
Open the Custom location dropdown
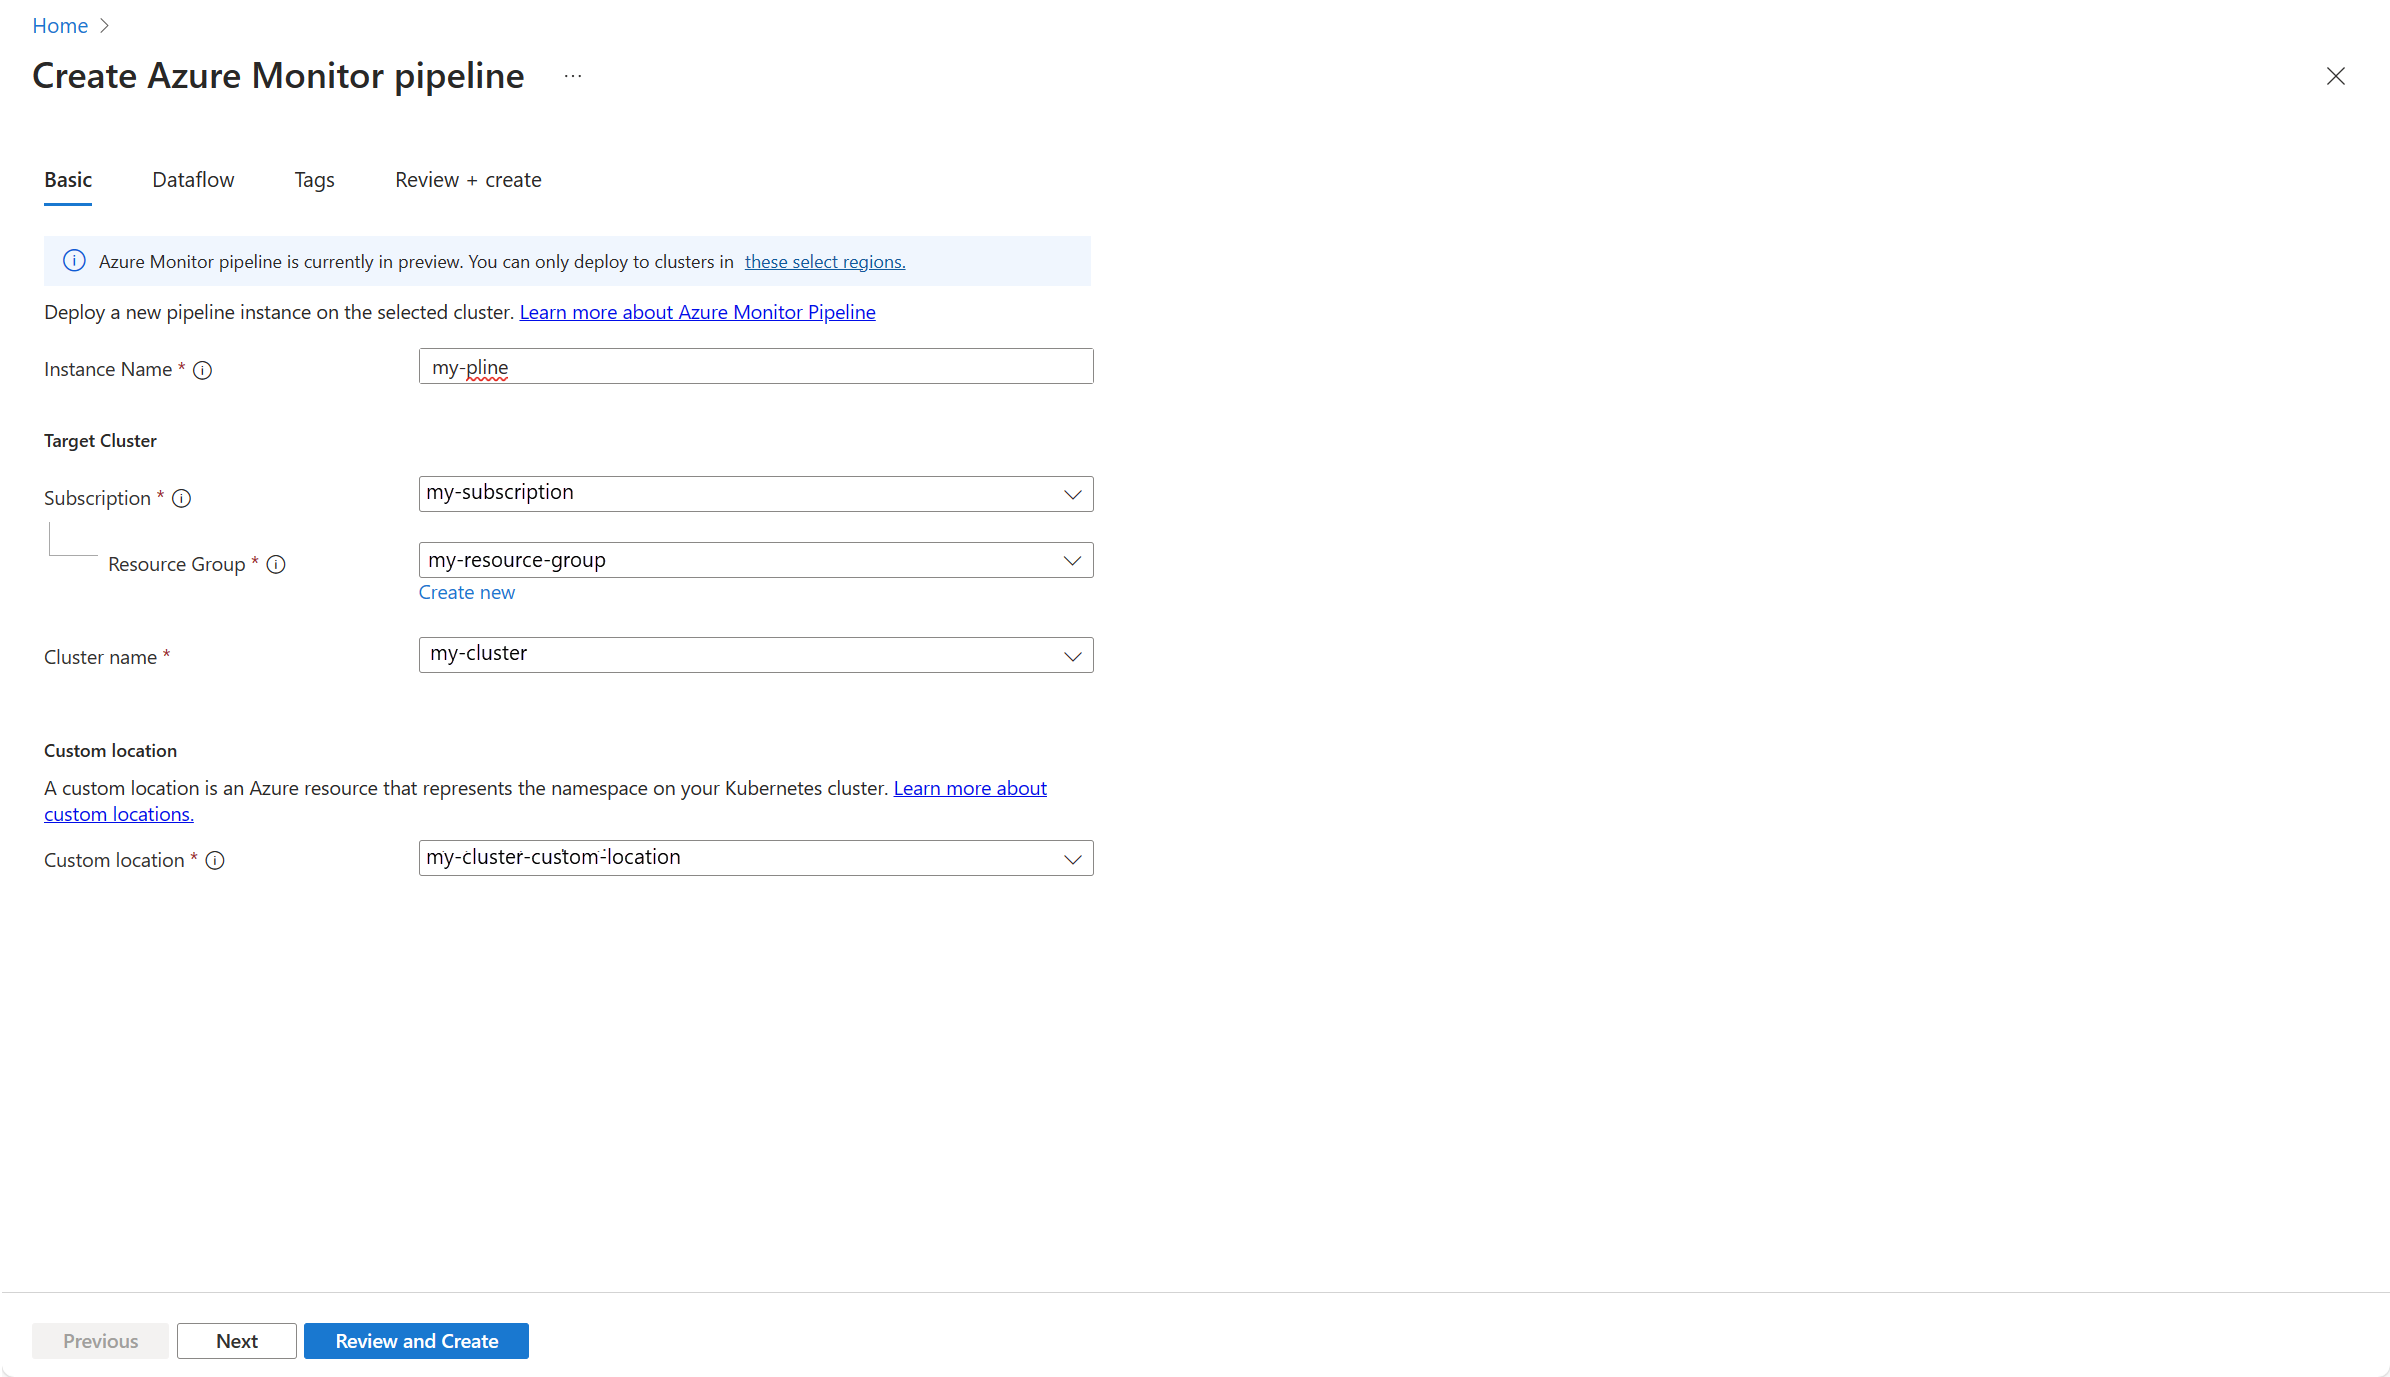(x=1072, y=858)
